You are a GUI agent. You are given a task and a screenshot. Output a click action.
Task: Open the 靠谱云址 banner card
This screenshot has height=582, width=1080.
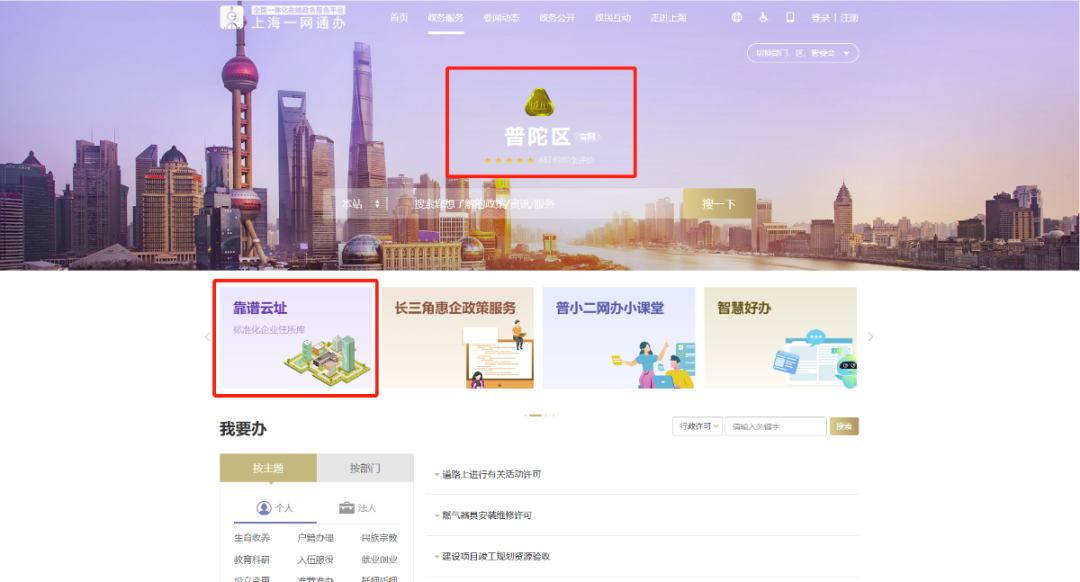click(x=296, y=338)
